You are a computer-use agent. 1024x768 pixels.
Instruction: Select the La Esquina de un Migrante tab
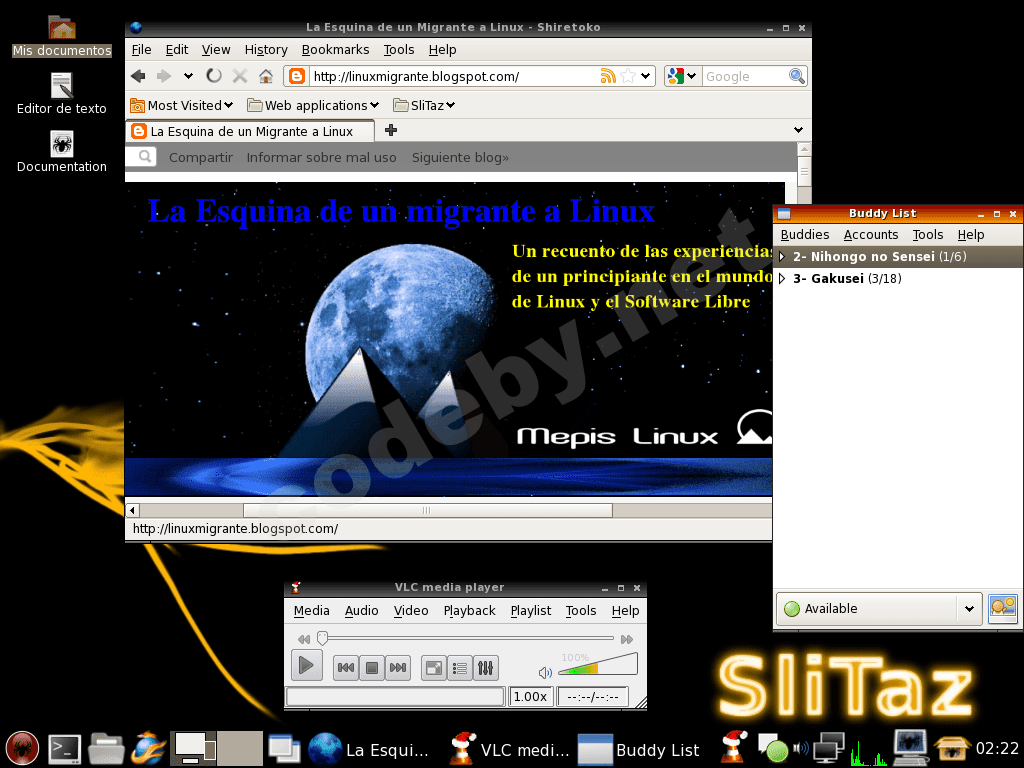tap(251, 131)
